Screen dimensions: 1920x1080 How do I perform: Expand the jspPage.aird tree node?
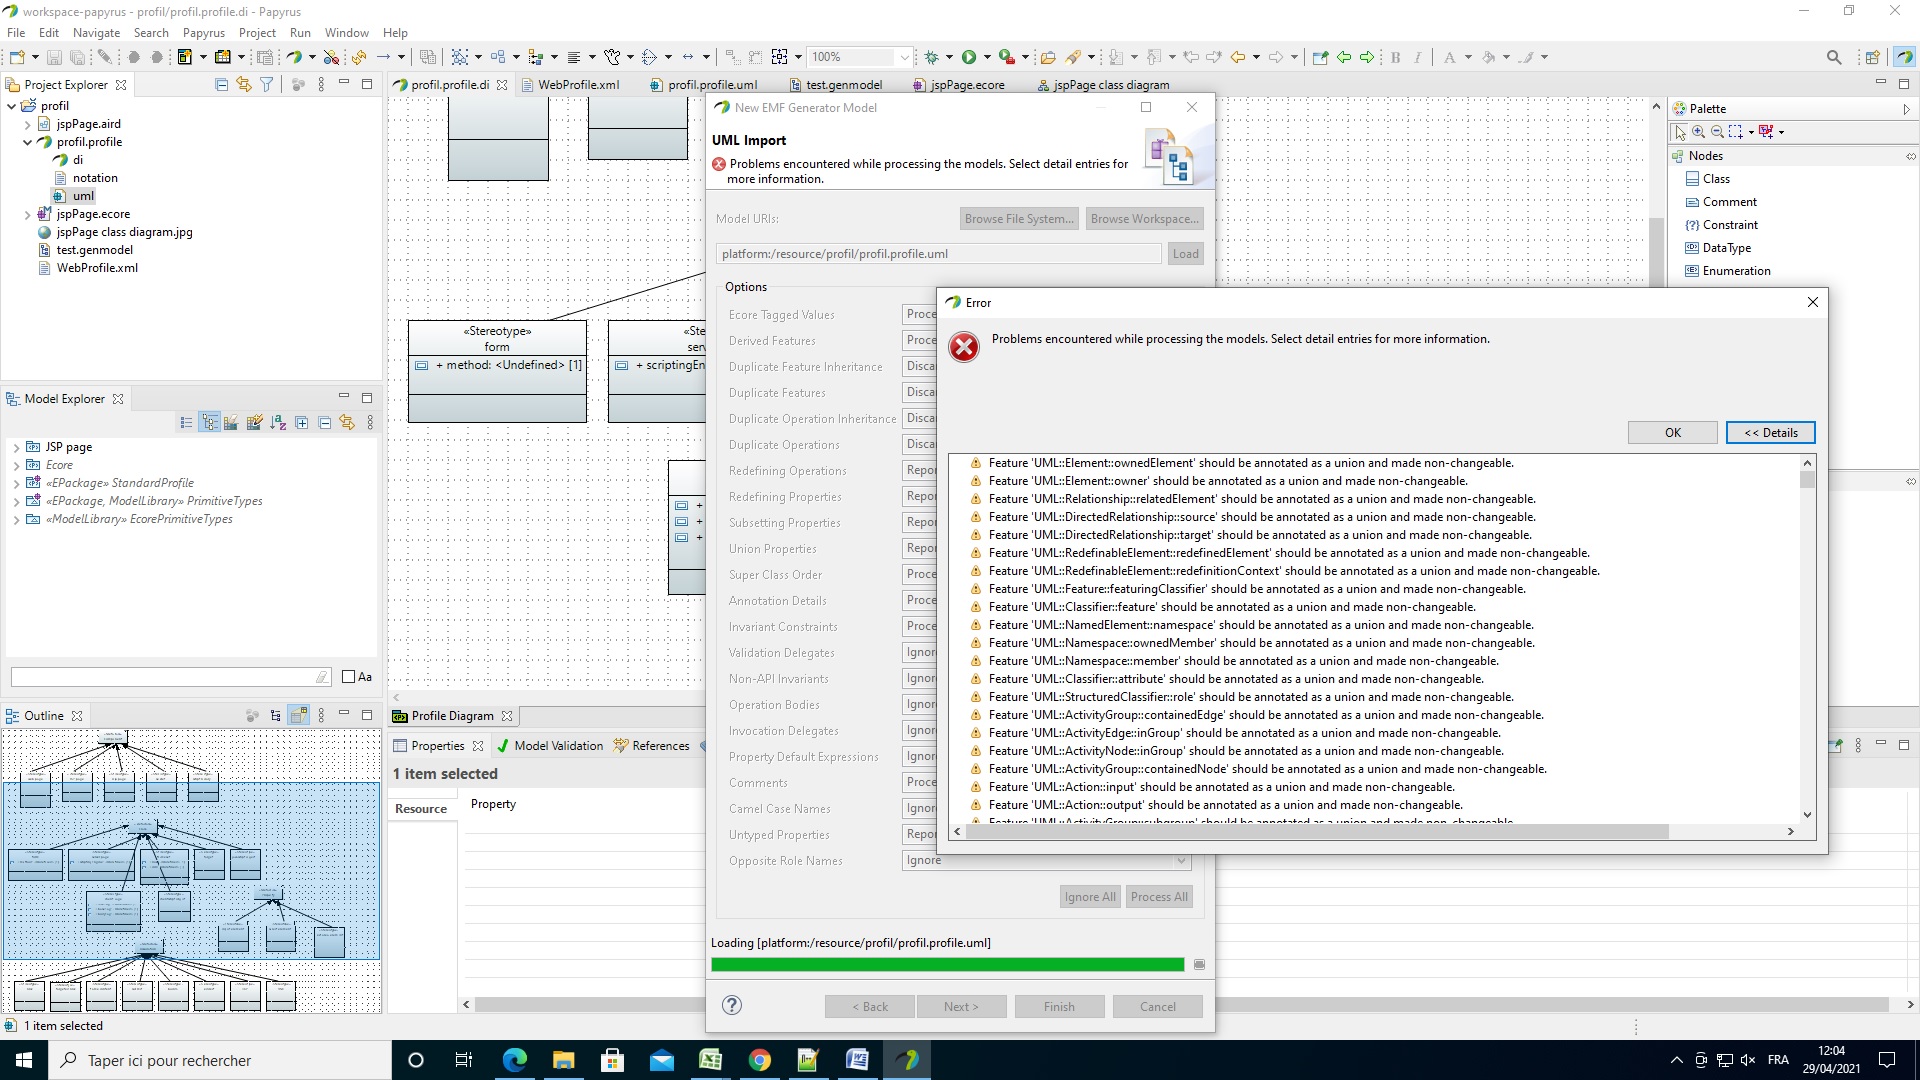27,124
